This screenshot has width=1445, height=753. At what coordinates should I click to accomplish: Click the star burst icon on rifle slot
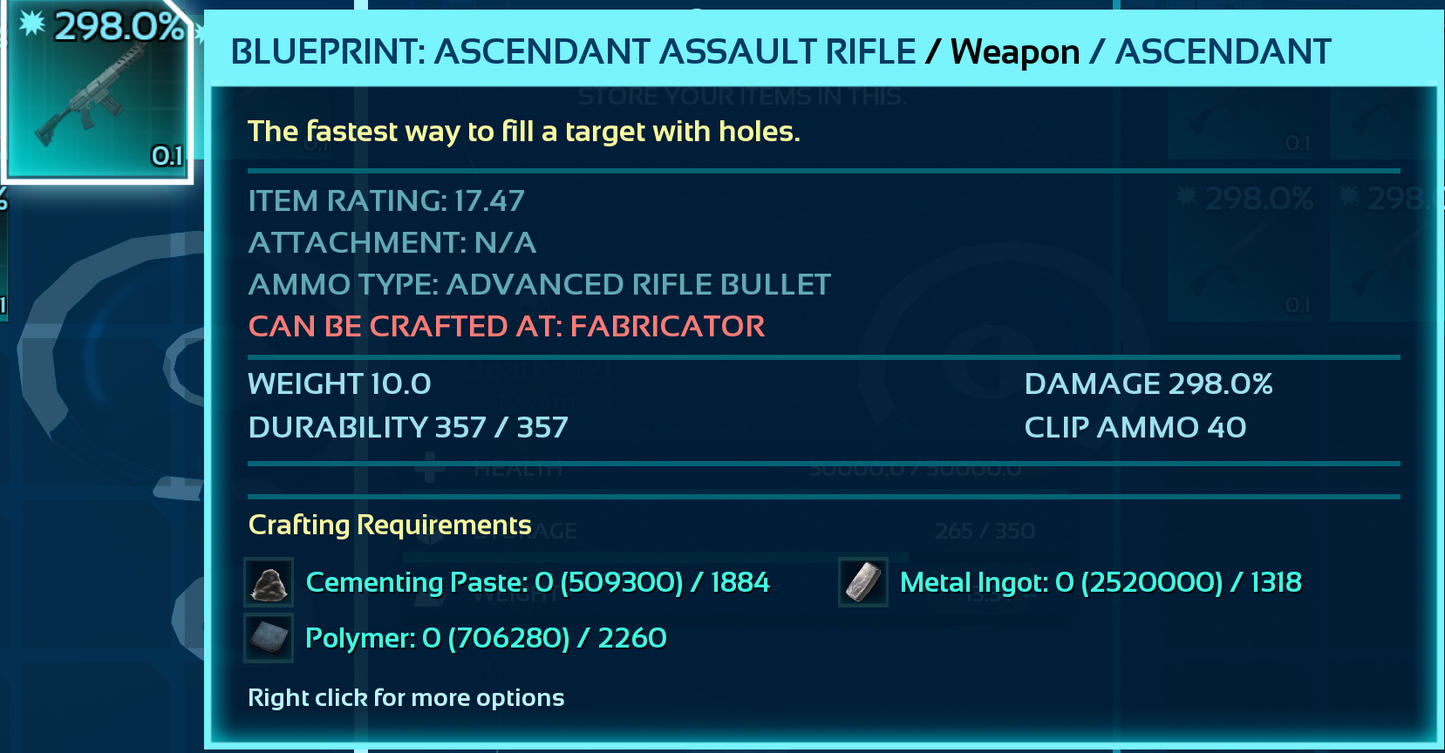click(x=32, y=24)
